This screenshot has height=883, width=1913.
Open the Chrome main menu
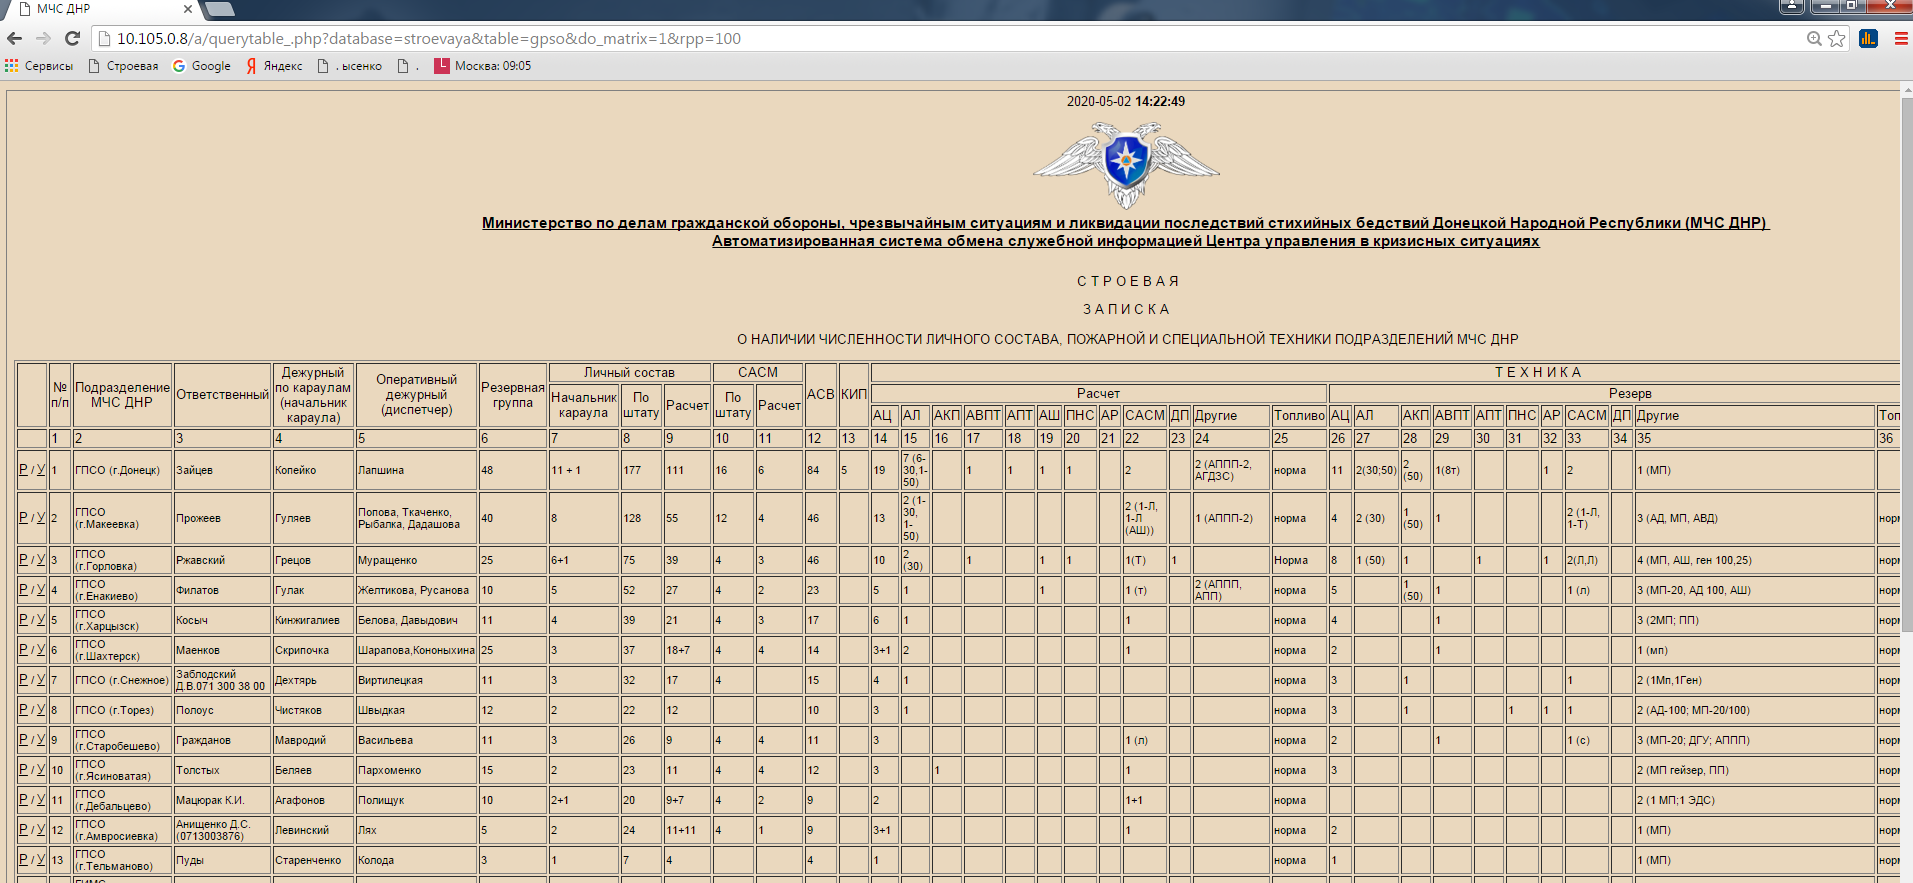click(x=1901, y=39)
